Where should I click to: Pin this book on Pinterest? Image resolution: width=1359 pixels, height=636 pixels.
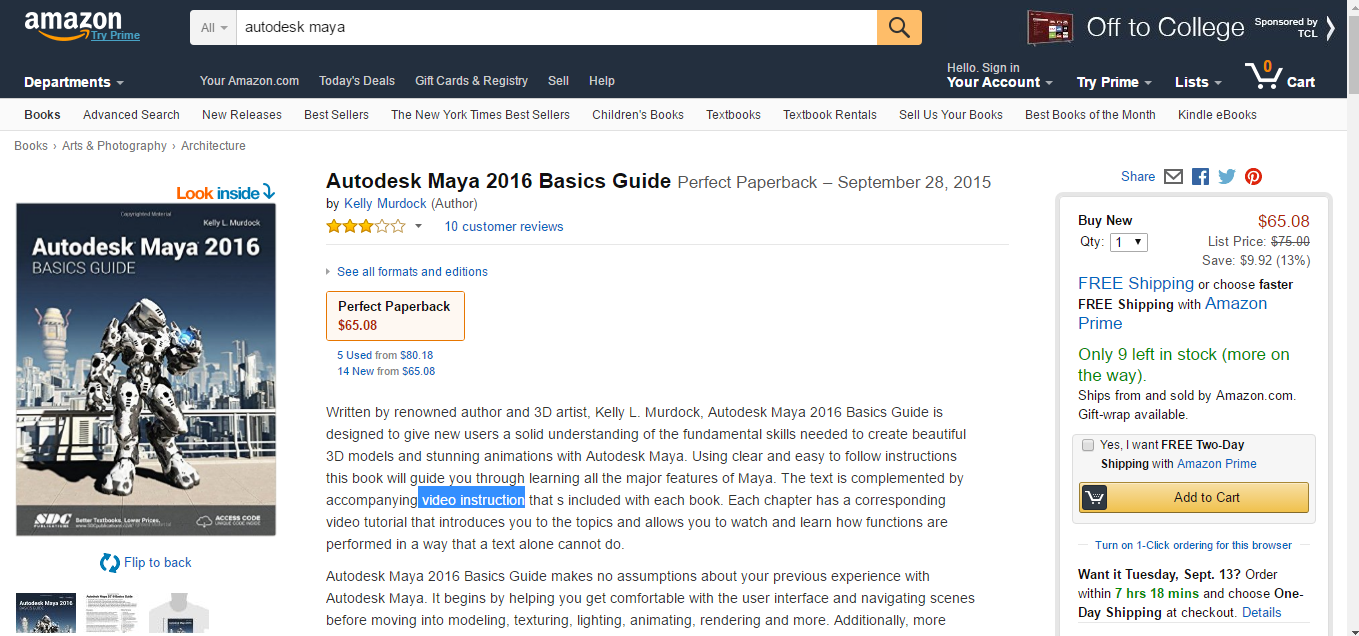pos(1253,177)
